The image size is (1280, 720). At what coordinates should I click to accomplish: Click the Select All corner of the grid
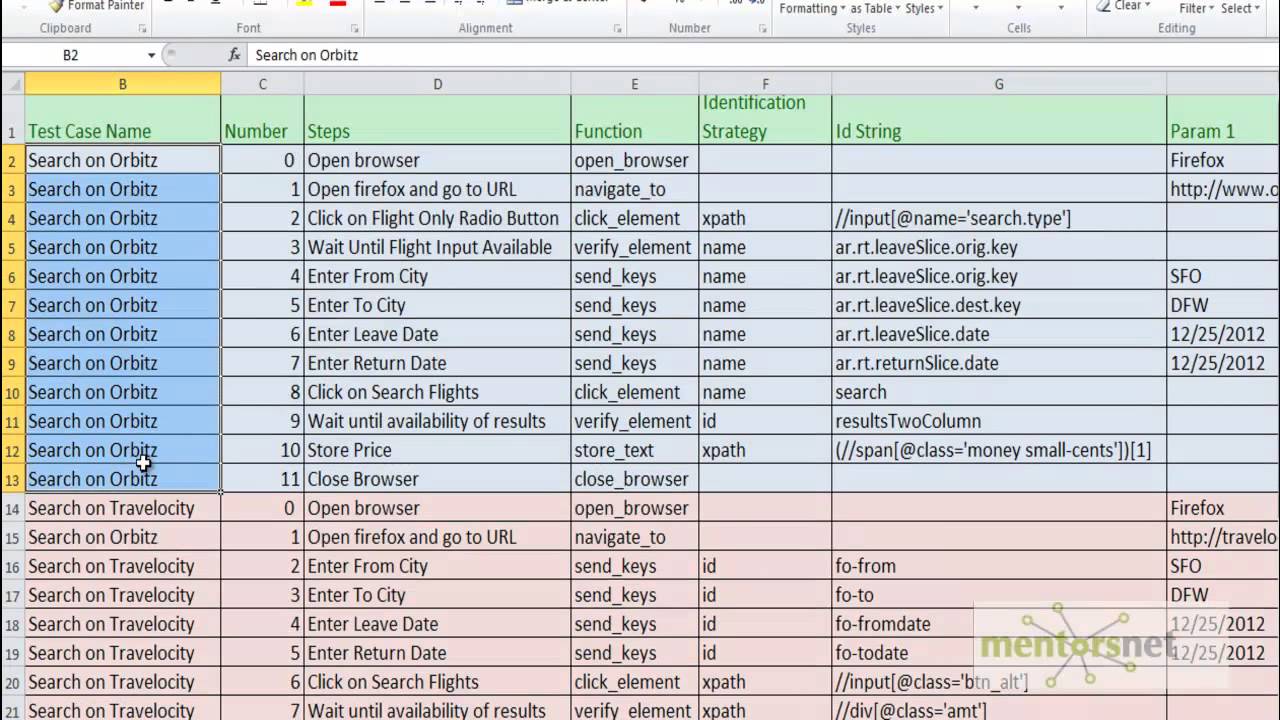[x=13, y=84]
